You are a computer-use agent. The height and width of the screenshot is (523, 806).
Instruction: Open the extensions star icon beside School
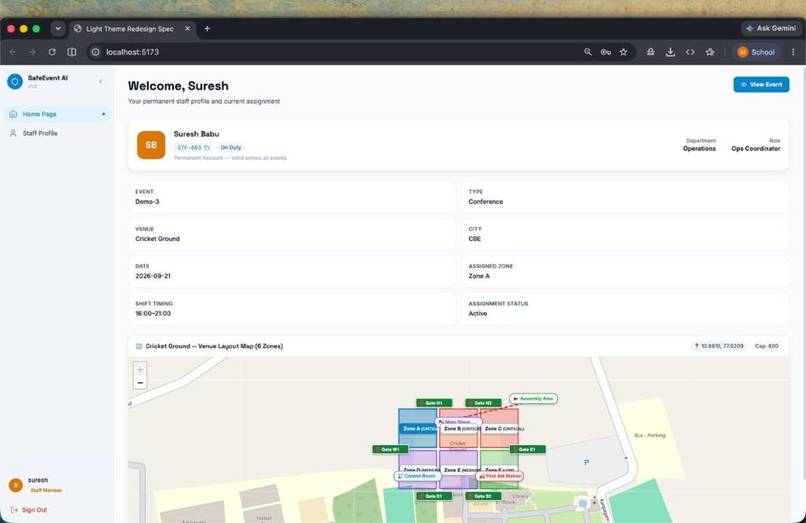(x=710, y=52)
